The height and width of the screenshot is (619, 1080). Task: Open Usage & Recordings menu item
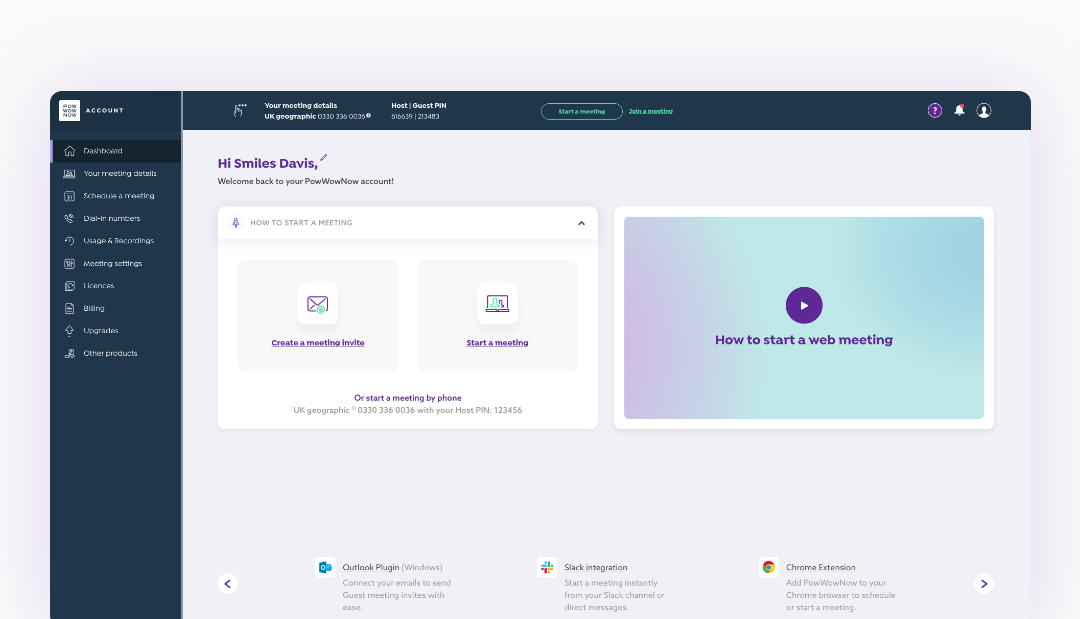click(x=116, y=241)
